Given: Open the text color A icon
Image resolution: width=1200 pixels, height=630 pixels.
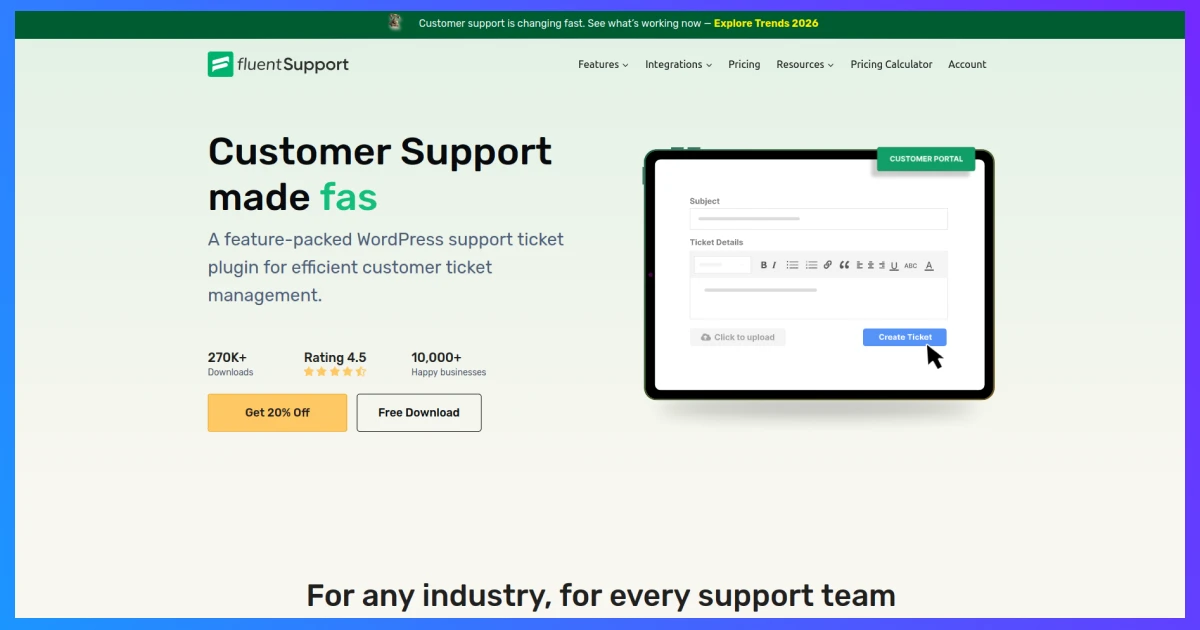Looking at the screenshot, I should (x=929, y=265).
